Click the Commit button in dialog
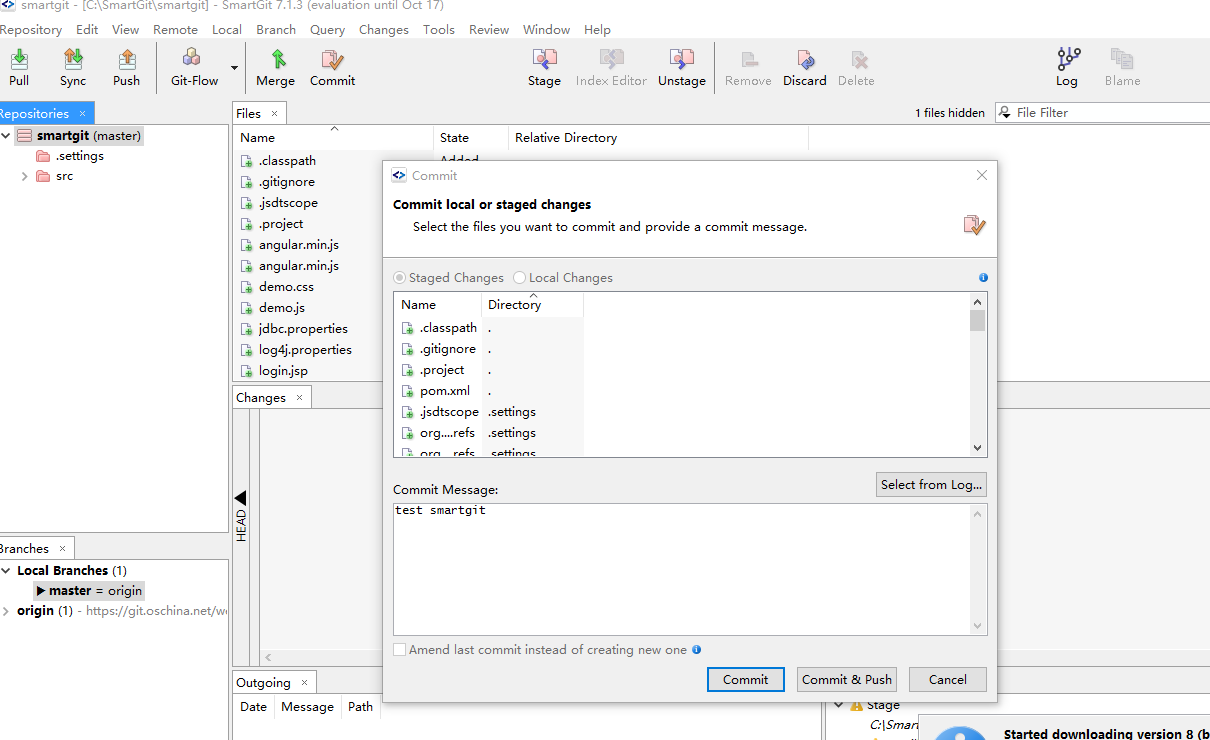The height and width of the screenshot is (740, 1210). [746, 679]
